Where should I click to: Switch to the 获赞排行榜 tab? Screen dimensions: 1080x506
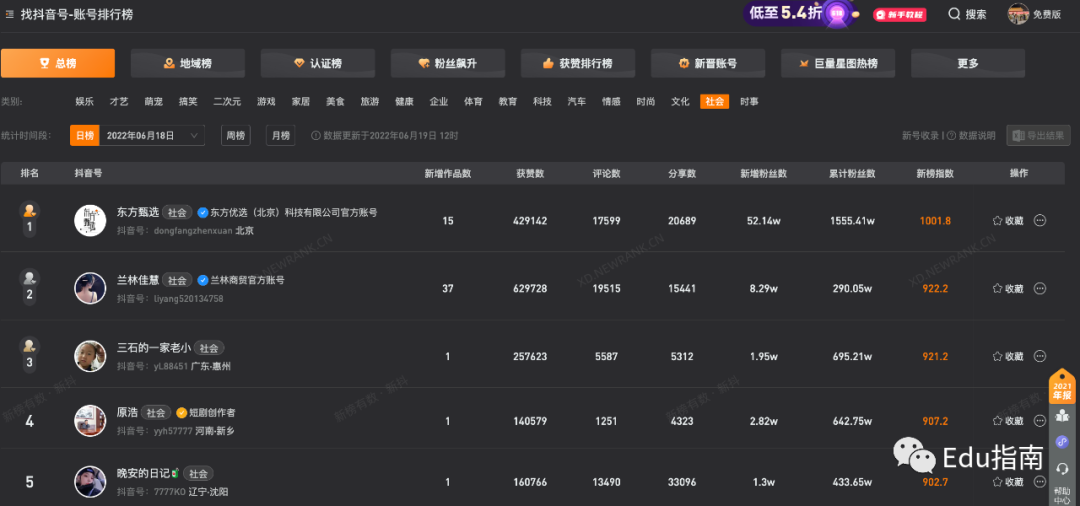pos(578,63)
